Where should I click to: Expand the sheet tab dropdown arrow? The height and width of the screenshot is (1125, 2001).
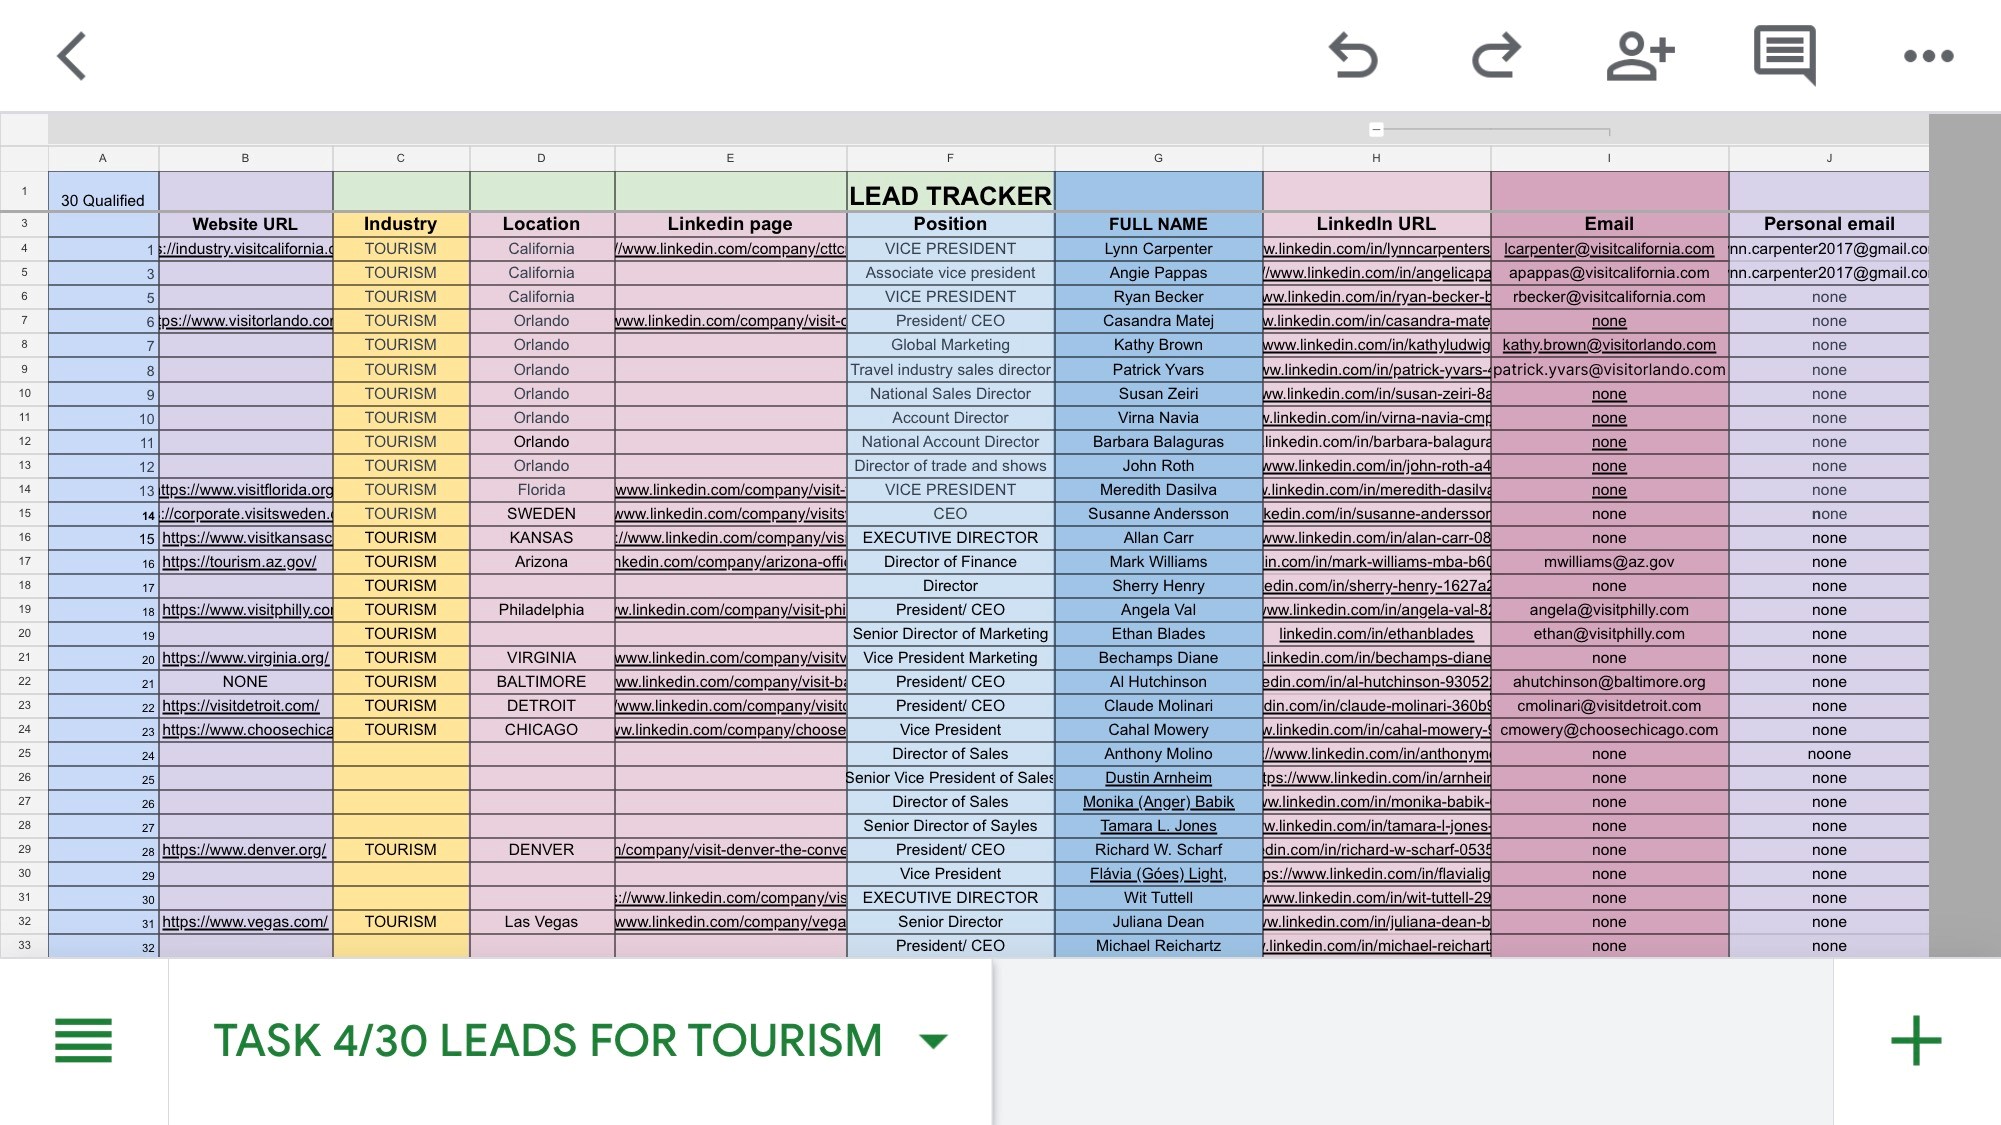(933, 1041)
